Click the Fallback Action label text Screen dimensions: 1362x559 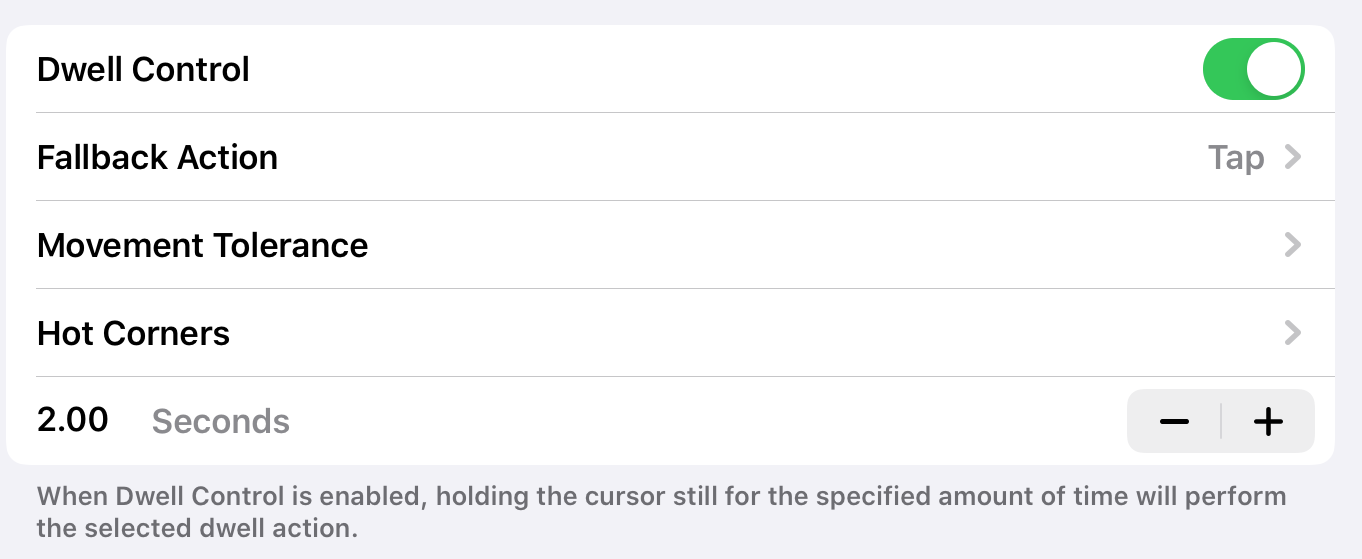tap(157, 158)
